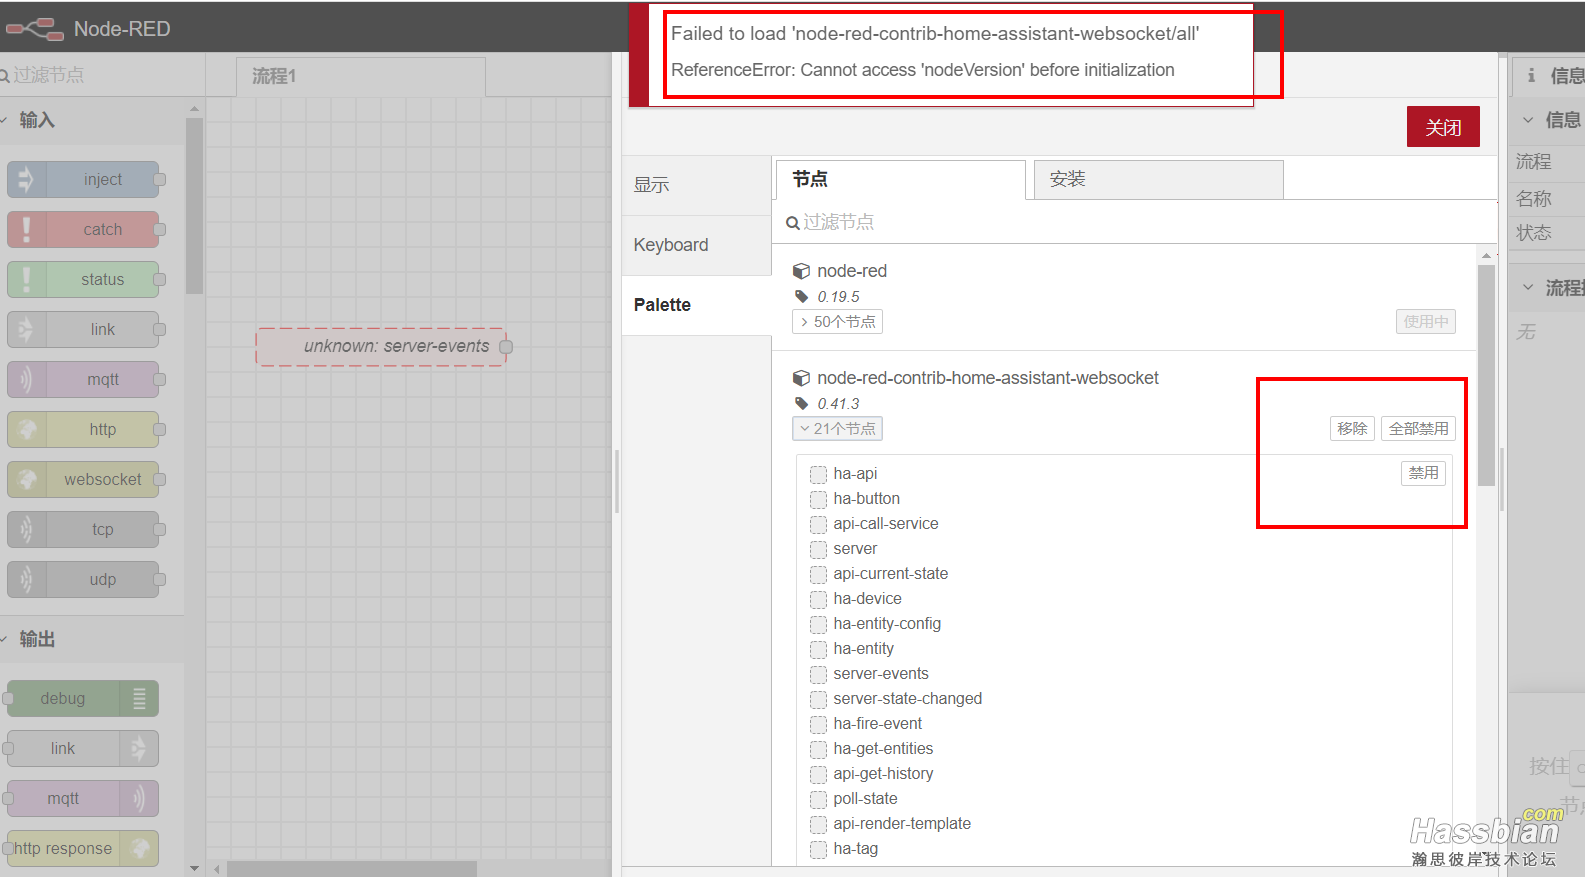The height and width of the screenshot is (877, 1585).
Task: Select the udp input node
Action: [83, 579]
